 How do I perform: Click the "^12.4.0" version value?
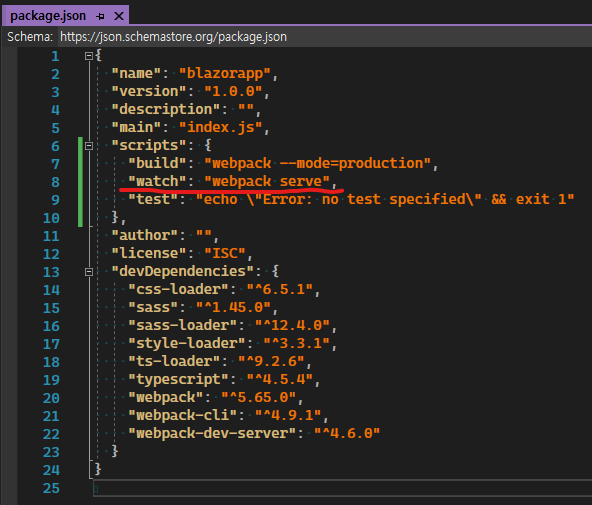tap(293, 325)
